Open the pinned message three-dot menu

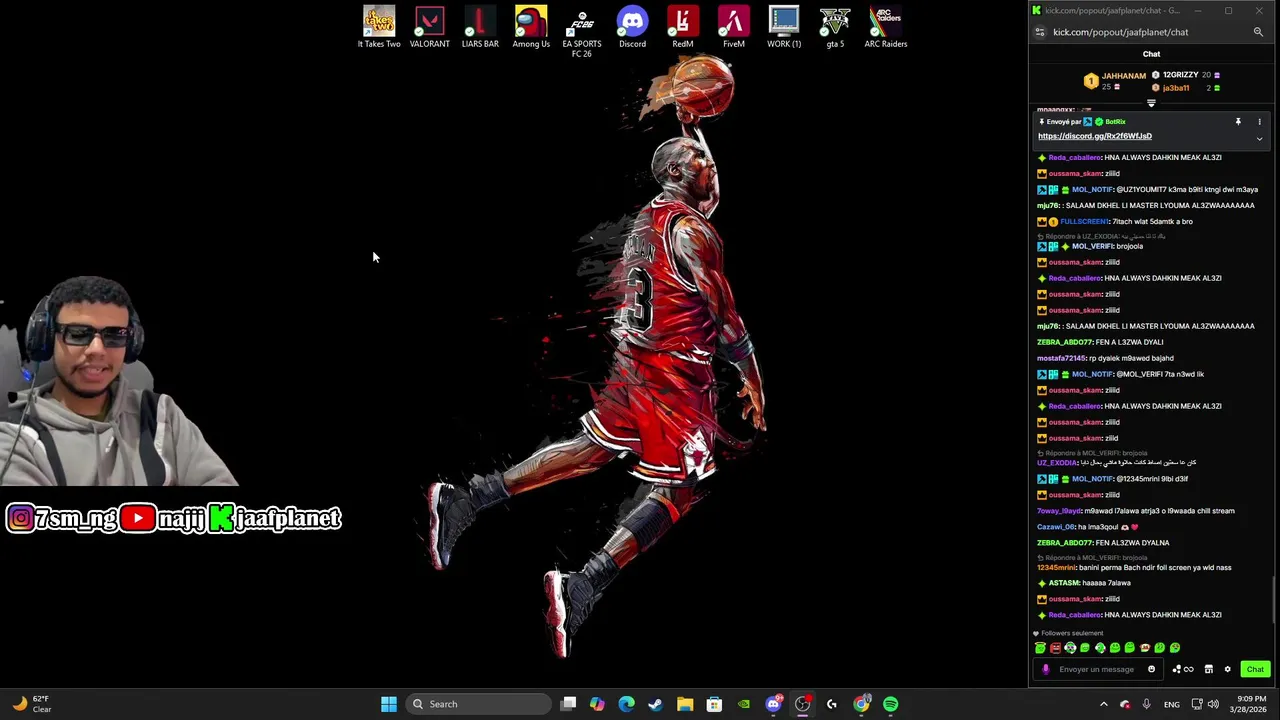pyautogui.click(x=1259, y=122)
